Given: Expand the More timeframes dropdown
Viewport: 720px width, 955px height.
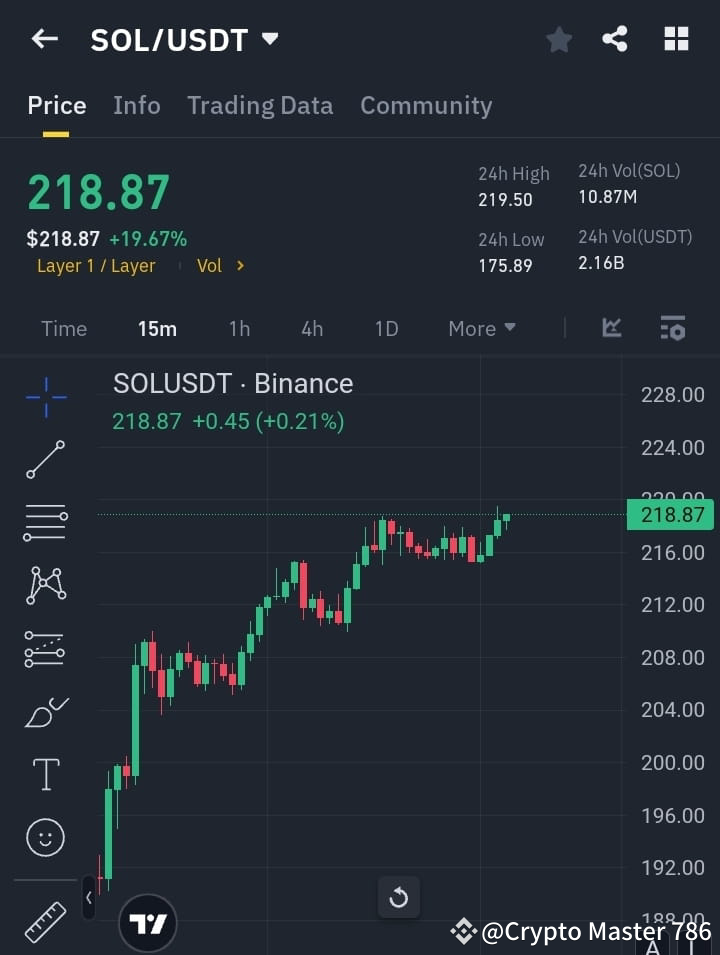Looking at the screenshot, I should pos(481,328).
